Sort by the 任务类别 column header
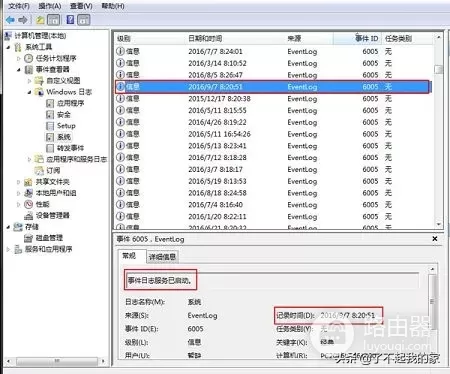This screenshot has height=374, width=450. coord(407,38)
